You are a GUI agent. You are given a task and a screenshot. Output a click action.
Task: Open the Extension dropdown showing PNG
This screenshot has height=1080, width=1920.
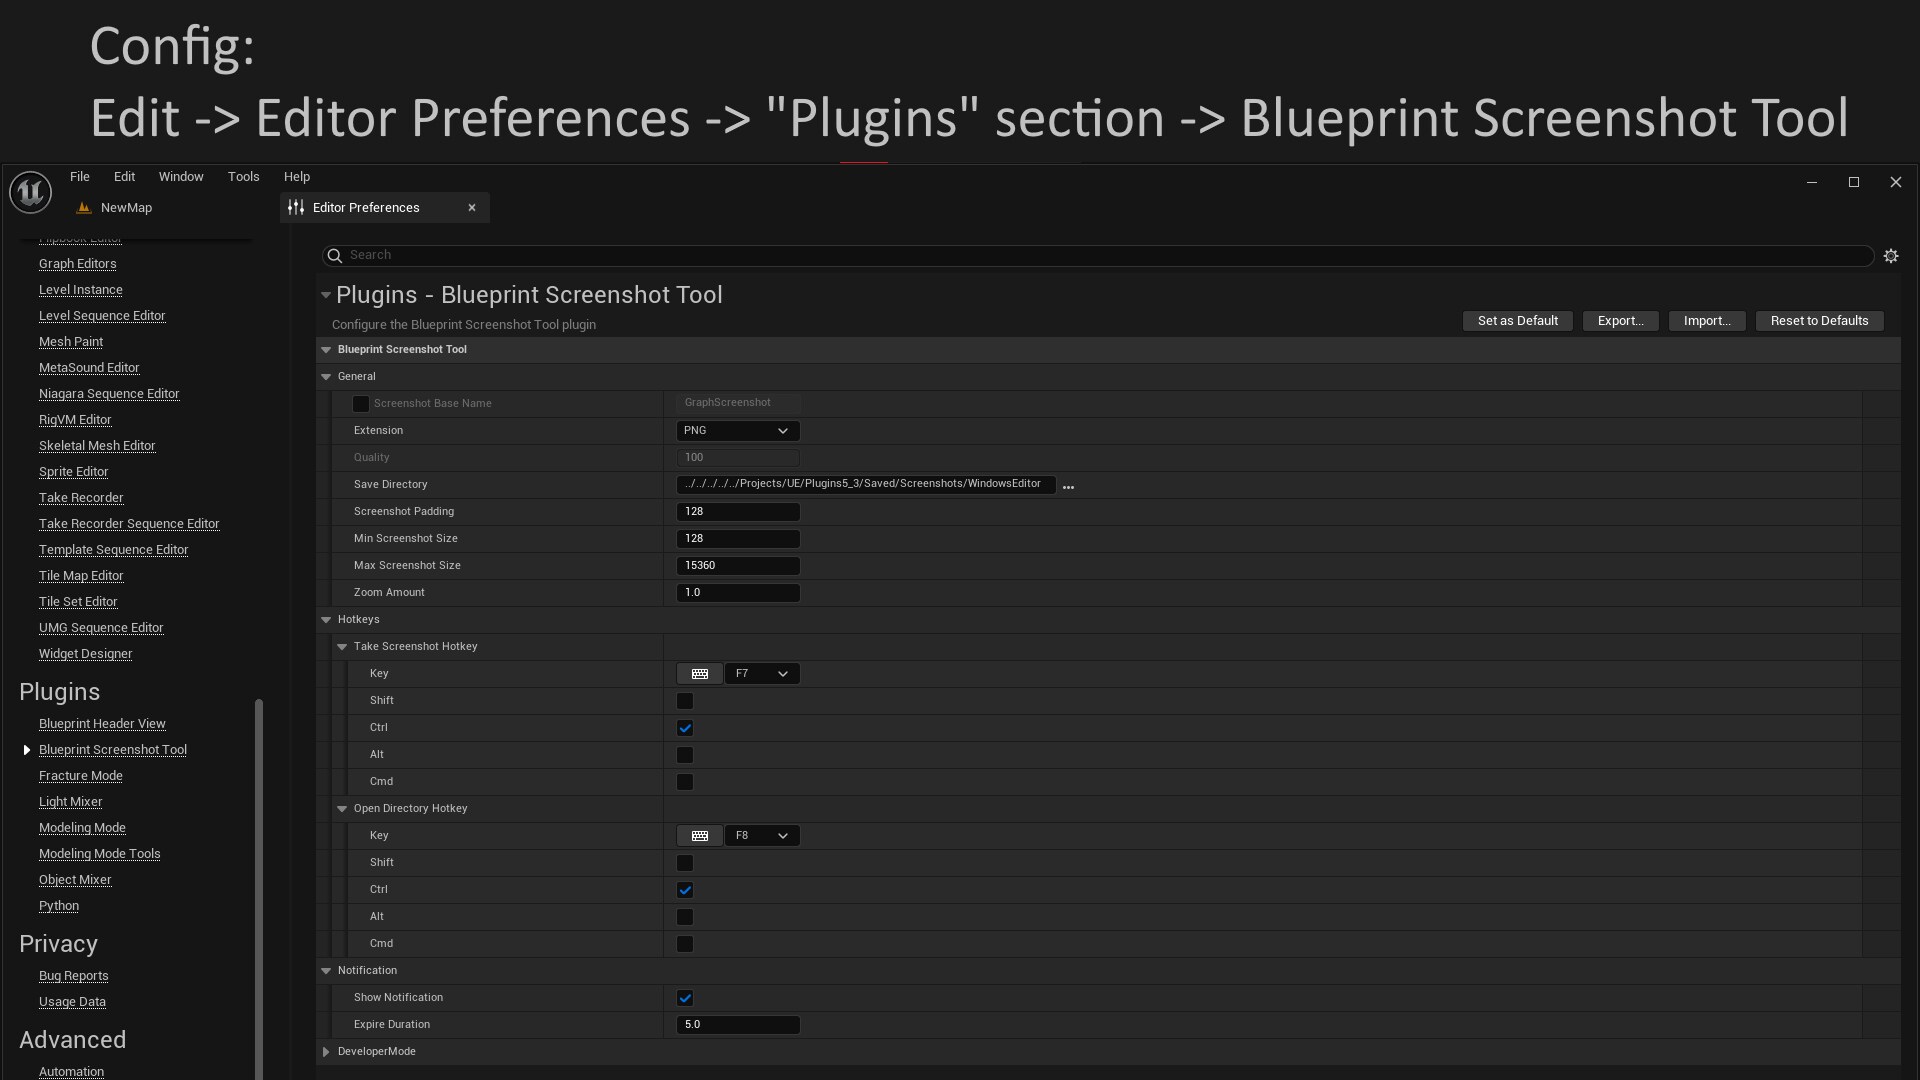tap(737, 430)
